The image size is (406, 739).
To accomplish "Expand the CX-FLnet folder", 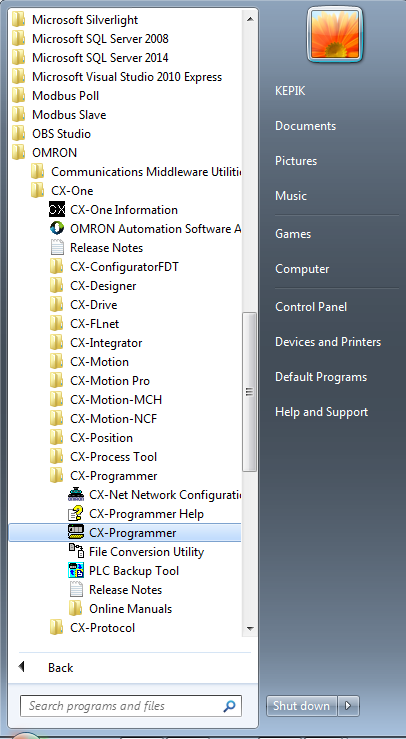I will coord(85,323).
